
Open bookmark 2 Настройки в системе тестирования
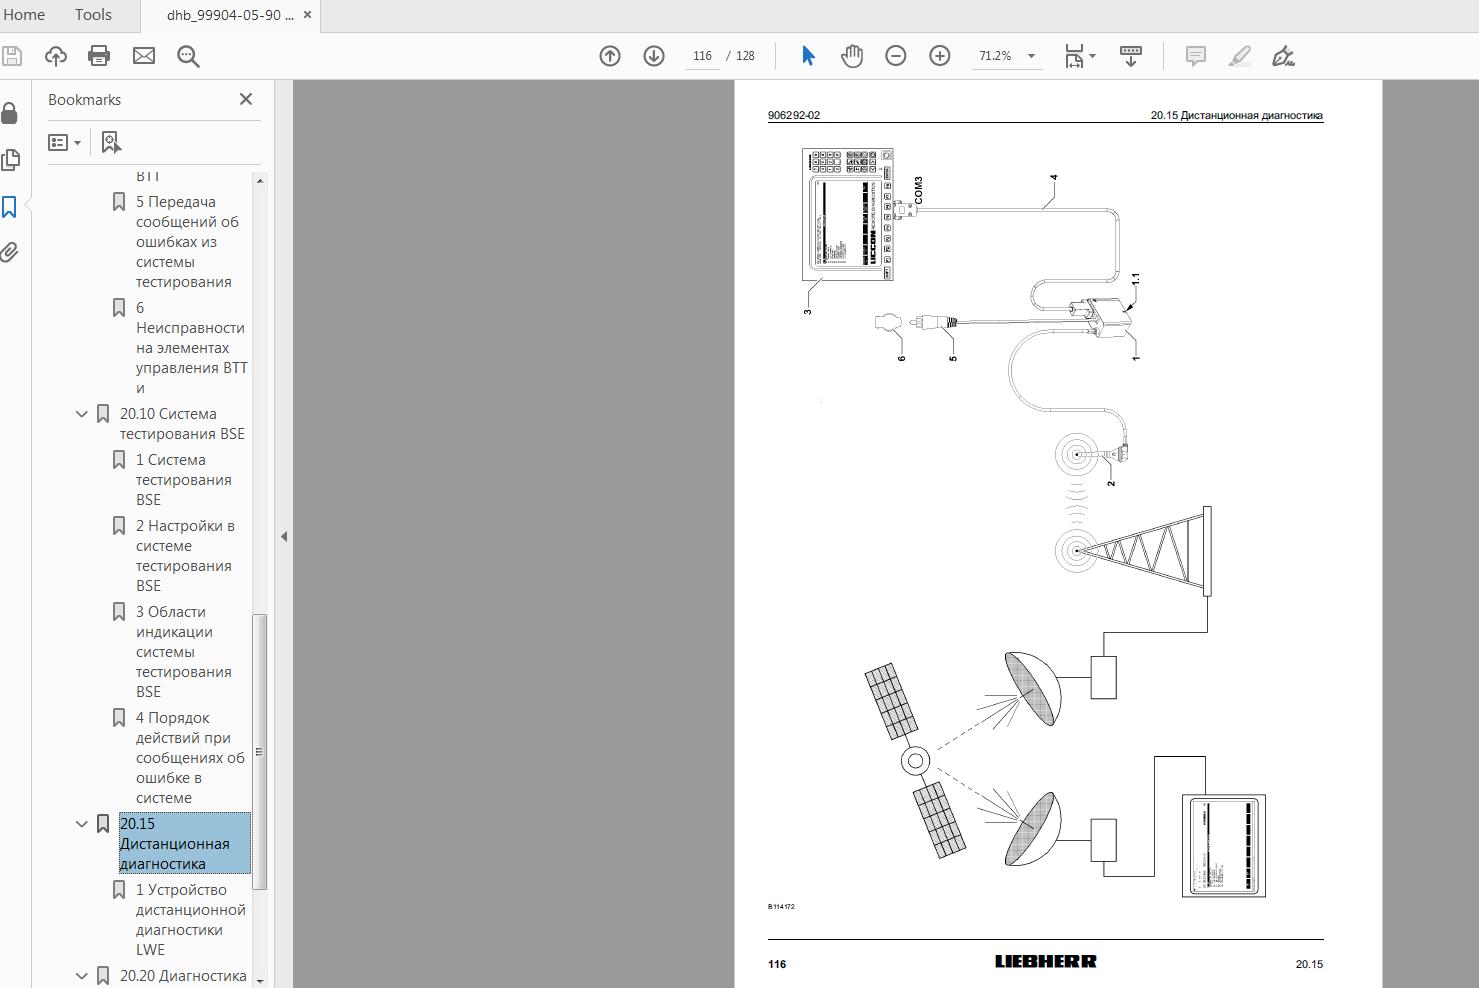click(186, 556)
